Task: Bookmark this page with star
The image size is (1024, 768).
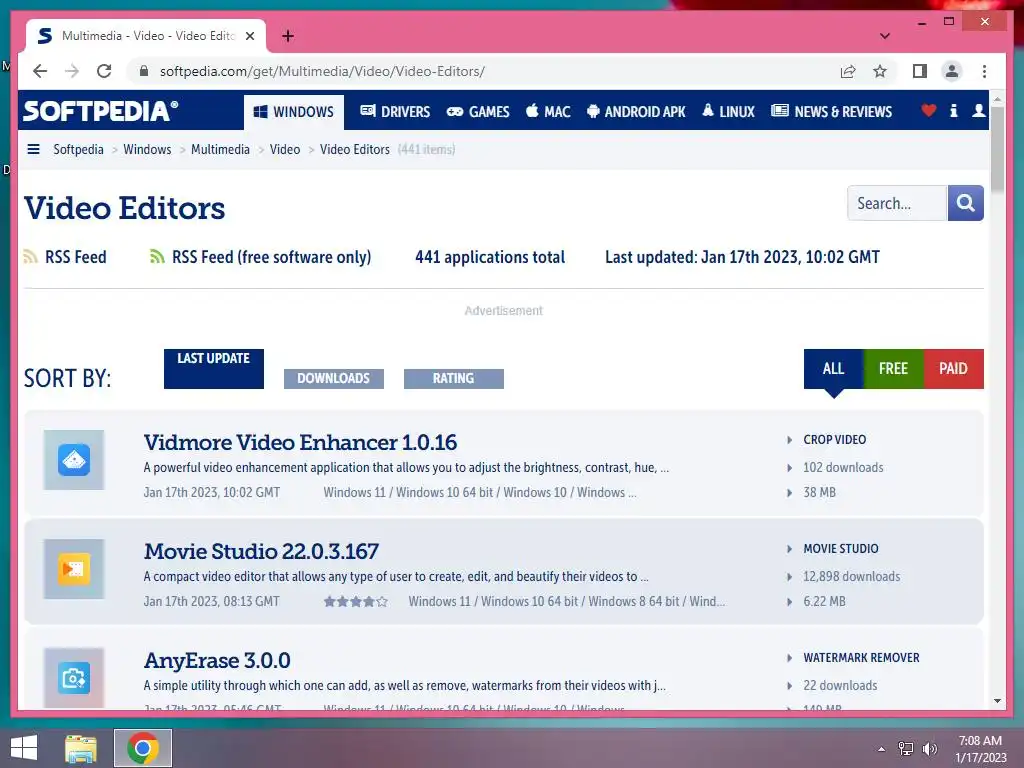Action: (x=880, y=71)
